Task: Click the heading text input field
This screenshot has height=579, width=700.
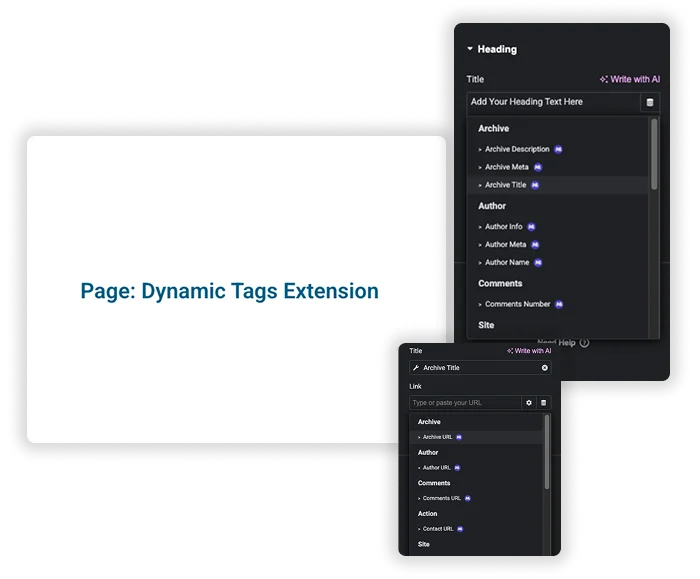Action: 553,102
